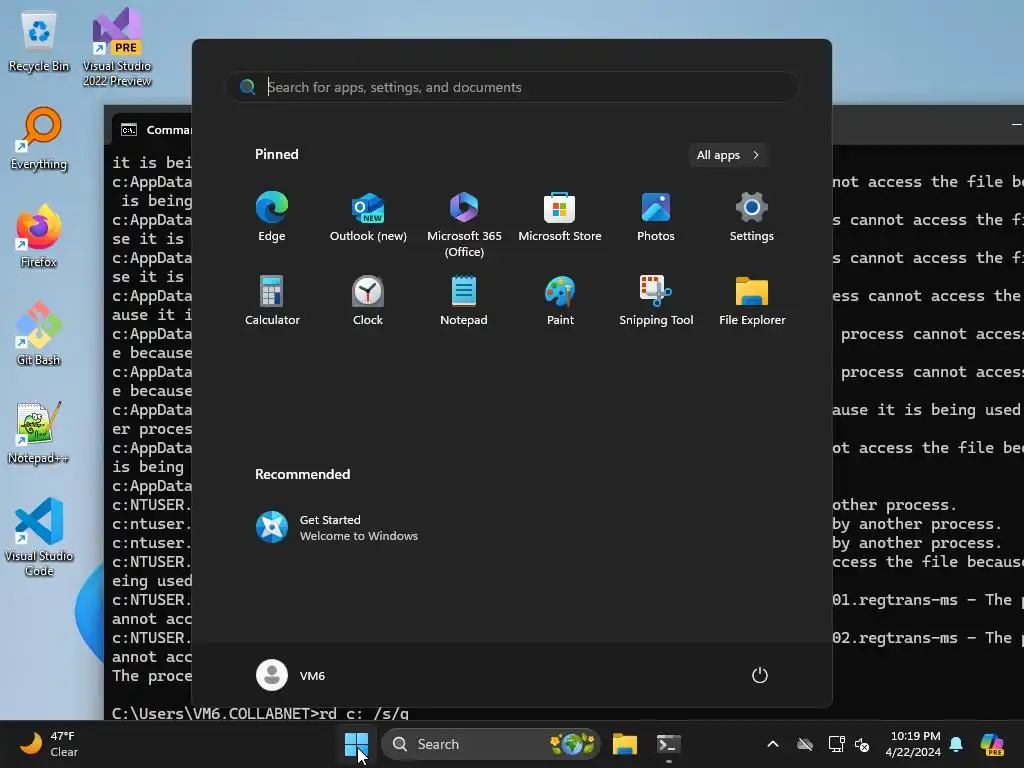Launch Calculator pinned app
This screenshot has width=1024, height=768.
pyautogui.click(x=272, y=300)
